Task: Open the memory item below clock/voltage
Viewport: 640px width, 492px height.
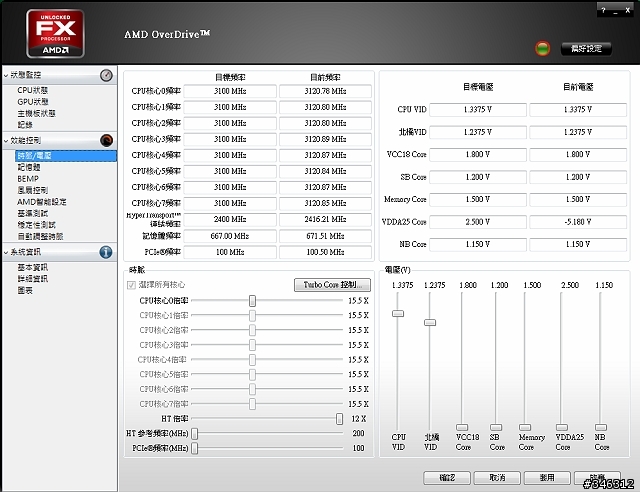Action: click(x=29, y=167)
